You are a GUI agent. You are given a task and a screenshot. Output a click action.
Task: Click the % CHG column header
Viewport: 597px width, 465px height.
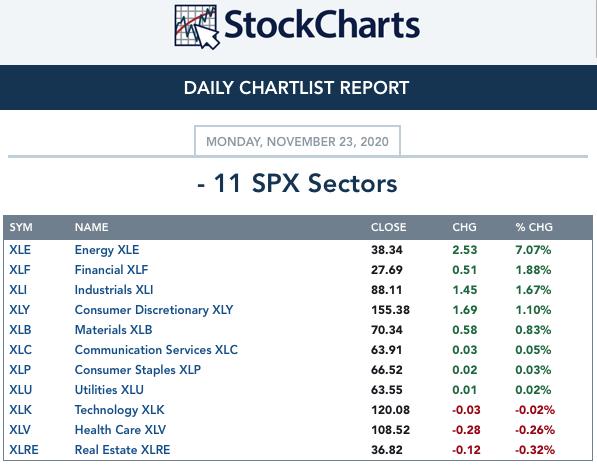tap(534, 227)
